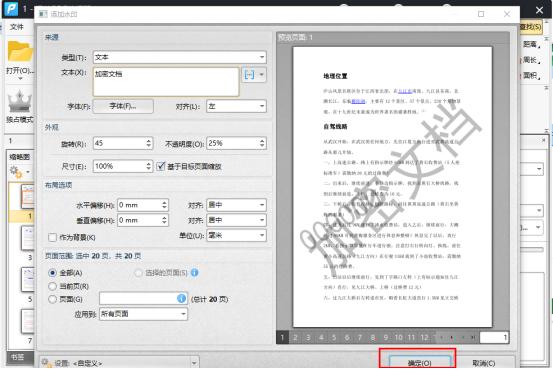Image resolution: width=553 pixels, height=369 pixels.
Task: Click the 添加水印 dialog title icon
Action: pyautogui.click(x=43, y=14)
